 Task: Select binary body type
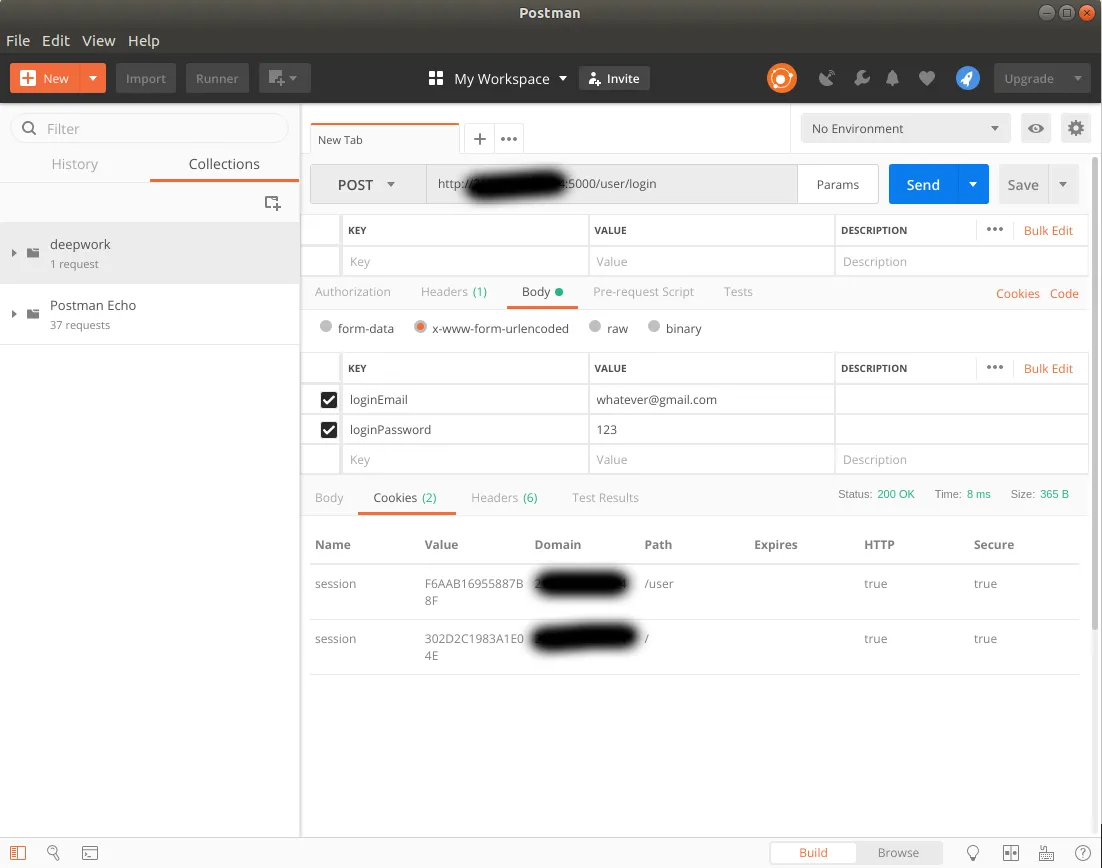click(654, 327)
